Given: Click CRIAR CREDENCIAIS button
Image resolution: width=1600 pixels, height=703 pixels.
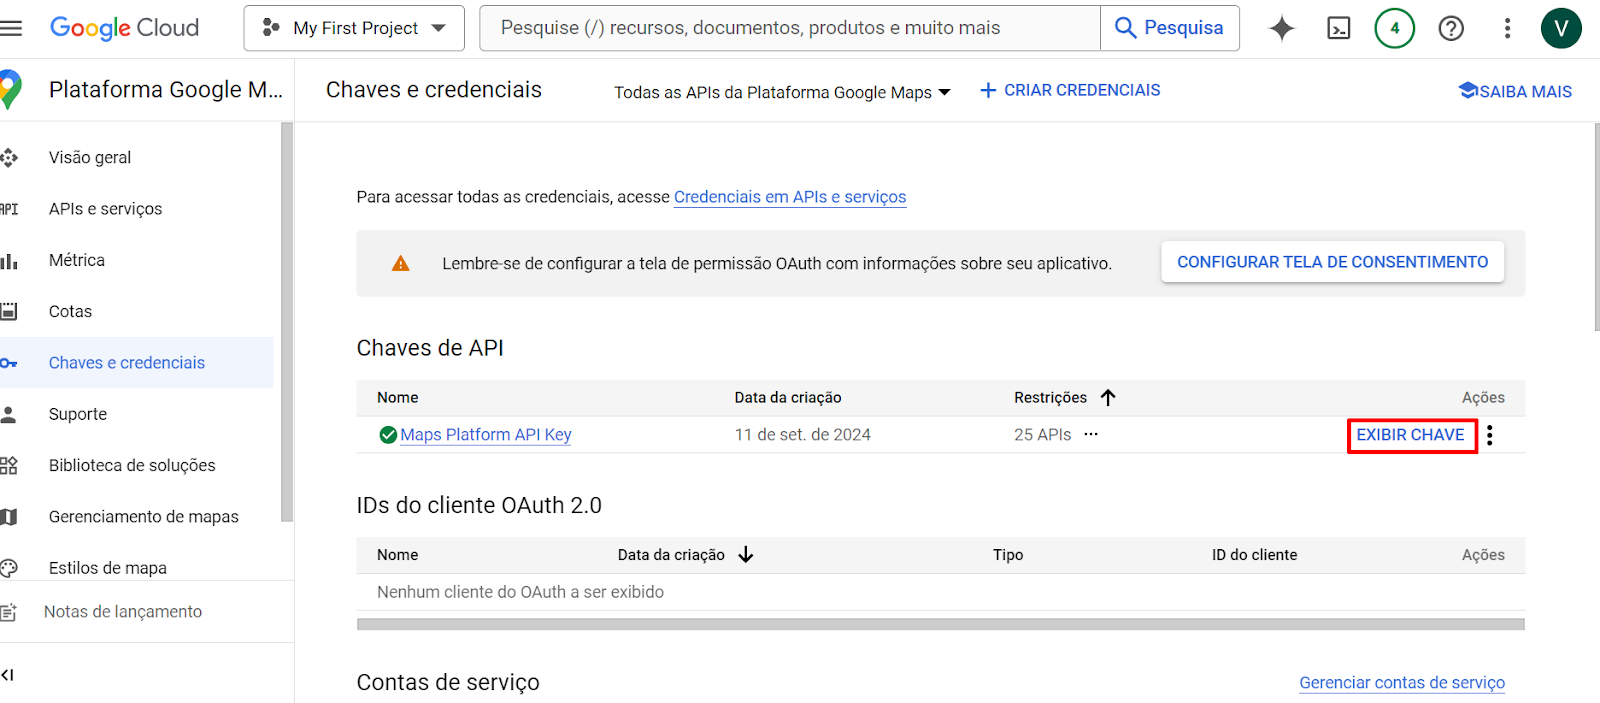Looking at the screenshot, I should [x=1070, y=90].
